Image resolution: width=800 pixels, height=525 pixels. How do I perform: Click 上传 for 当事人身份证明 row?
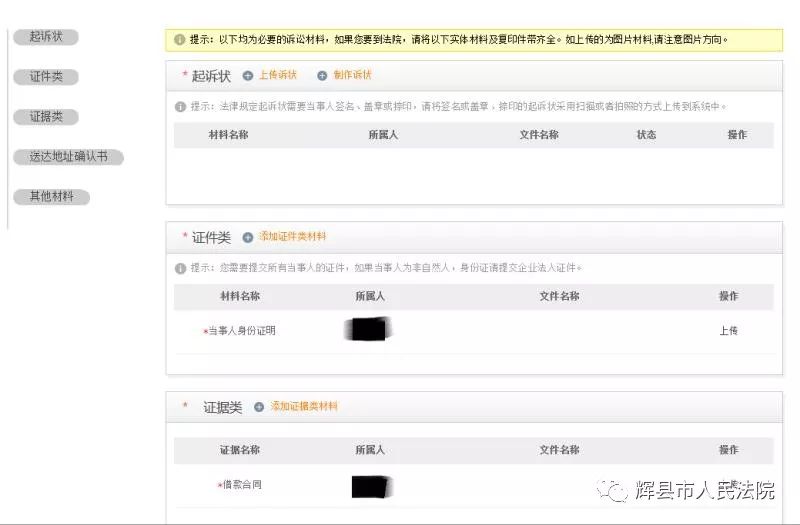(728, 331)
